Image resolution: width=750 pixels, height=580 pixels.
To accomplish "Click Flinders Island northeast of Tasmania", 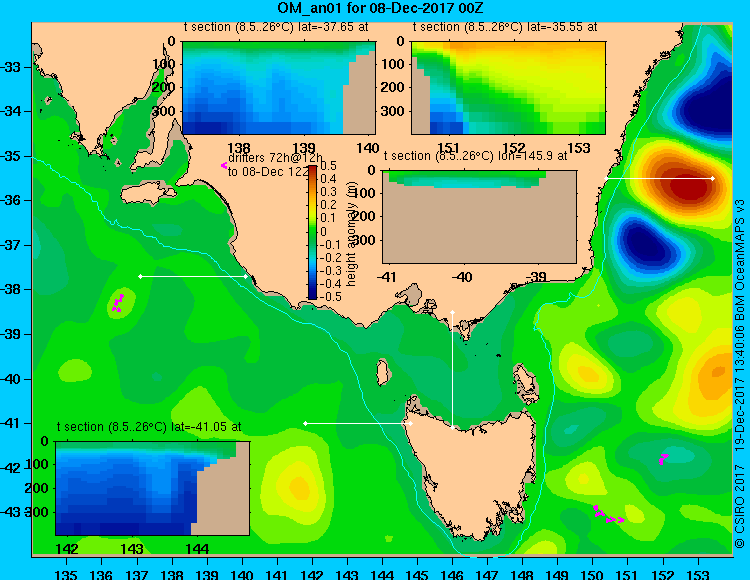I will pyautogui.click(x=527, y=383).
